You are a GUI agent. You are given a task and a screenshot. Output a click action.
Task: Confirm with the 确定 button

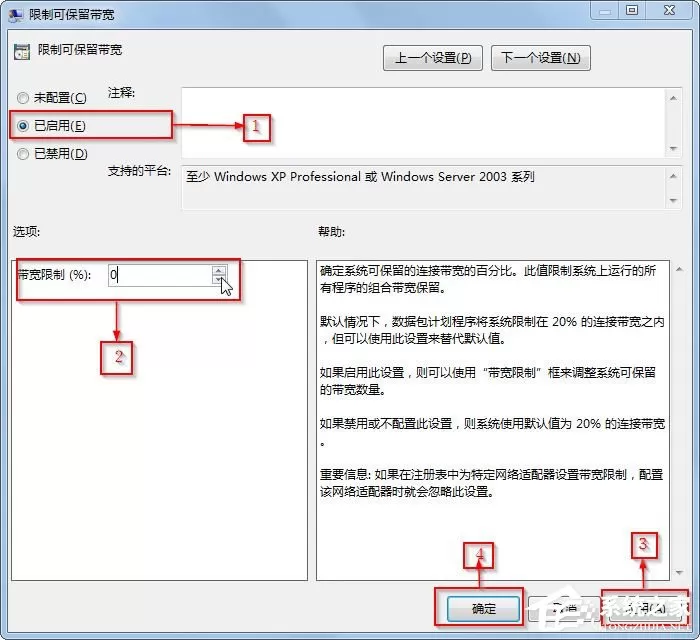point(484,608)
